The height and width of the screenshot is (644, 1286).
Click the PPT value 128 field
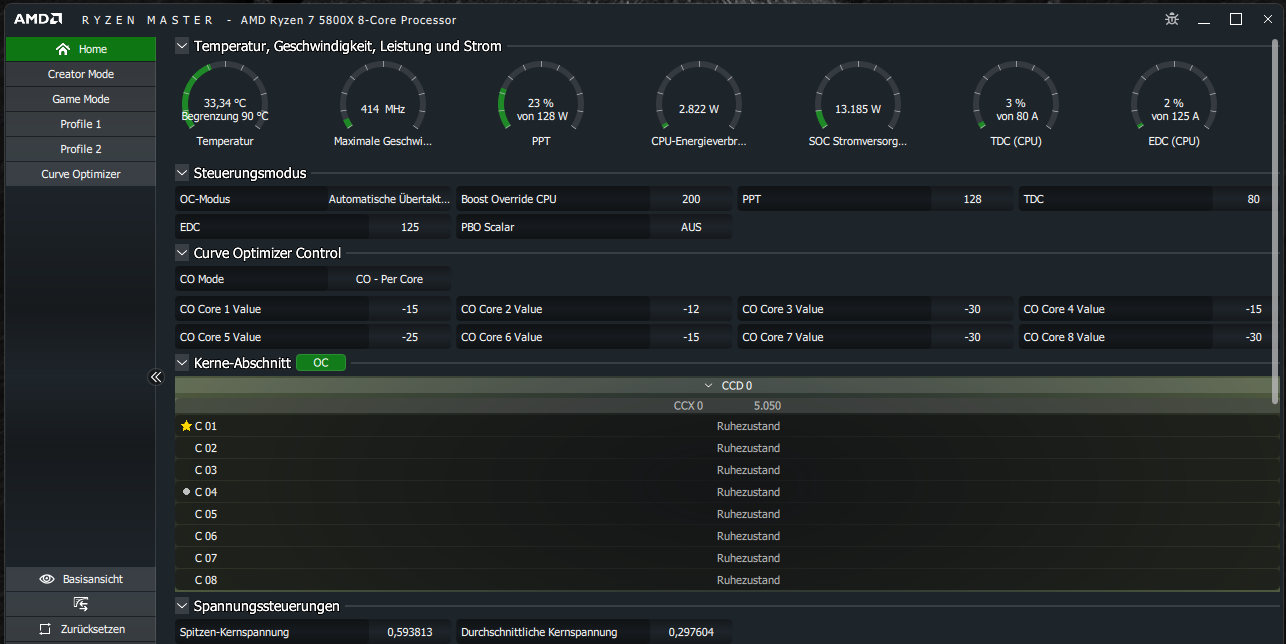(x=972, y=199)
